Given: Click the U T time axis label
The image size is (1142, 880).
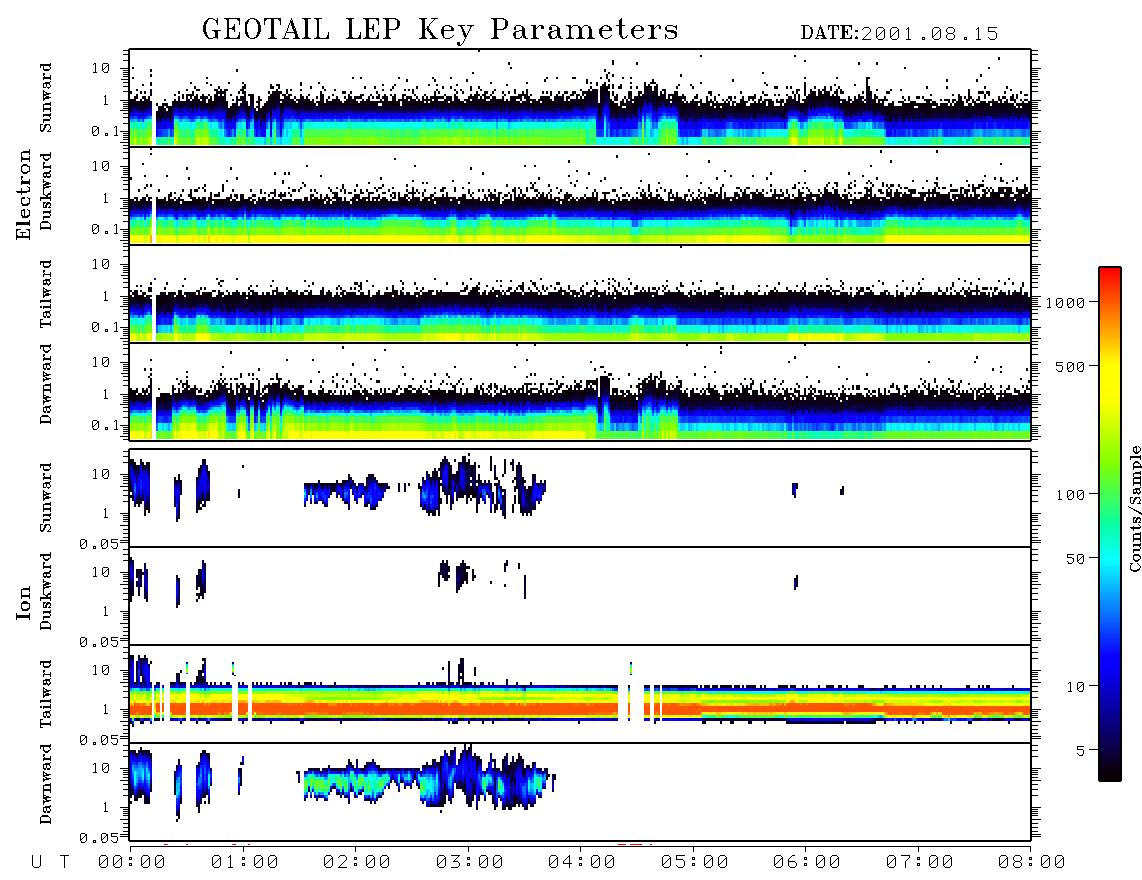Looking at the screenshot, I should click(x=51, y=863).
